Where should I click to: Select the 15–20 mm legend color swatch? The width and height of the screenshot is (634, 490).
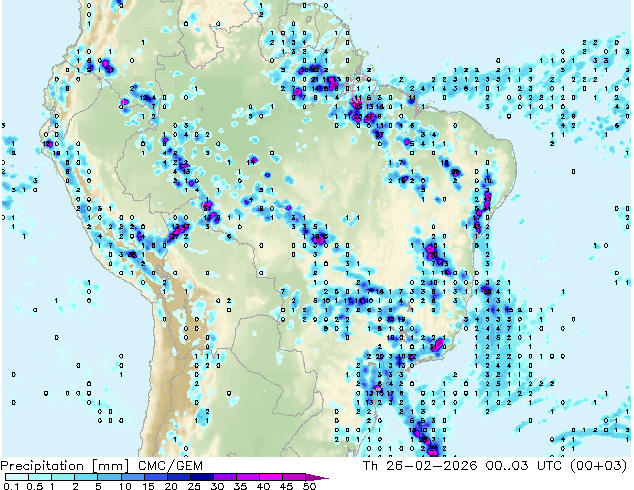(156, 477)
